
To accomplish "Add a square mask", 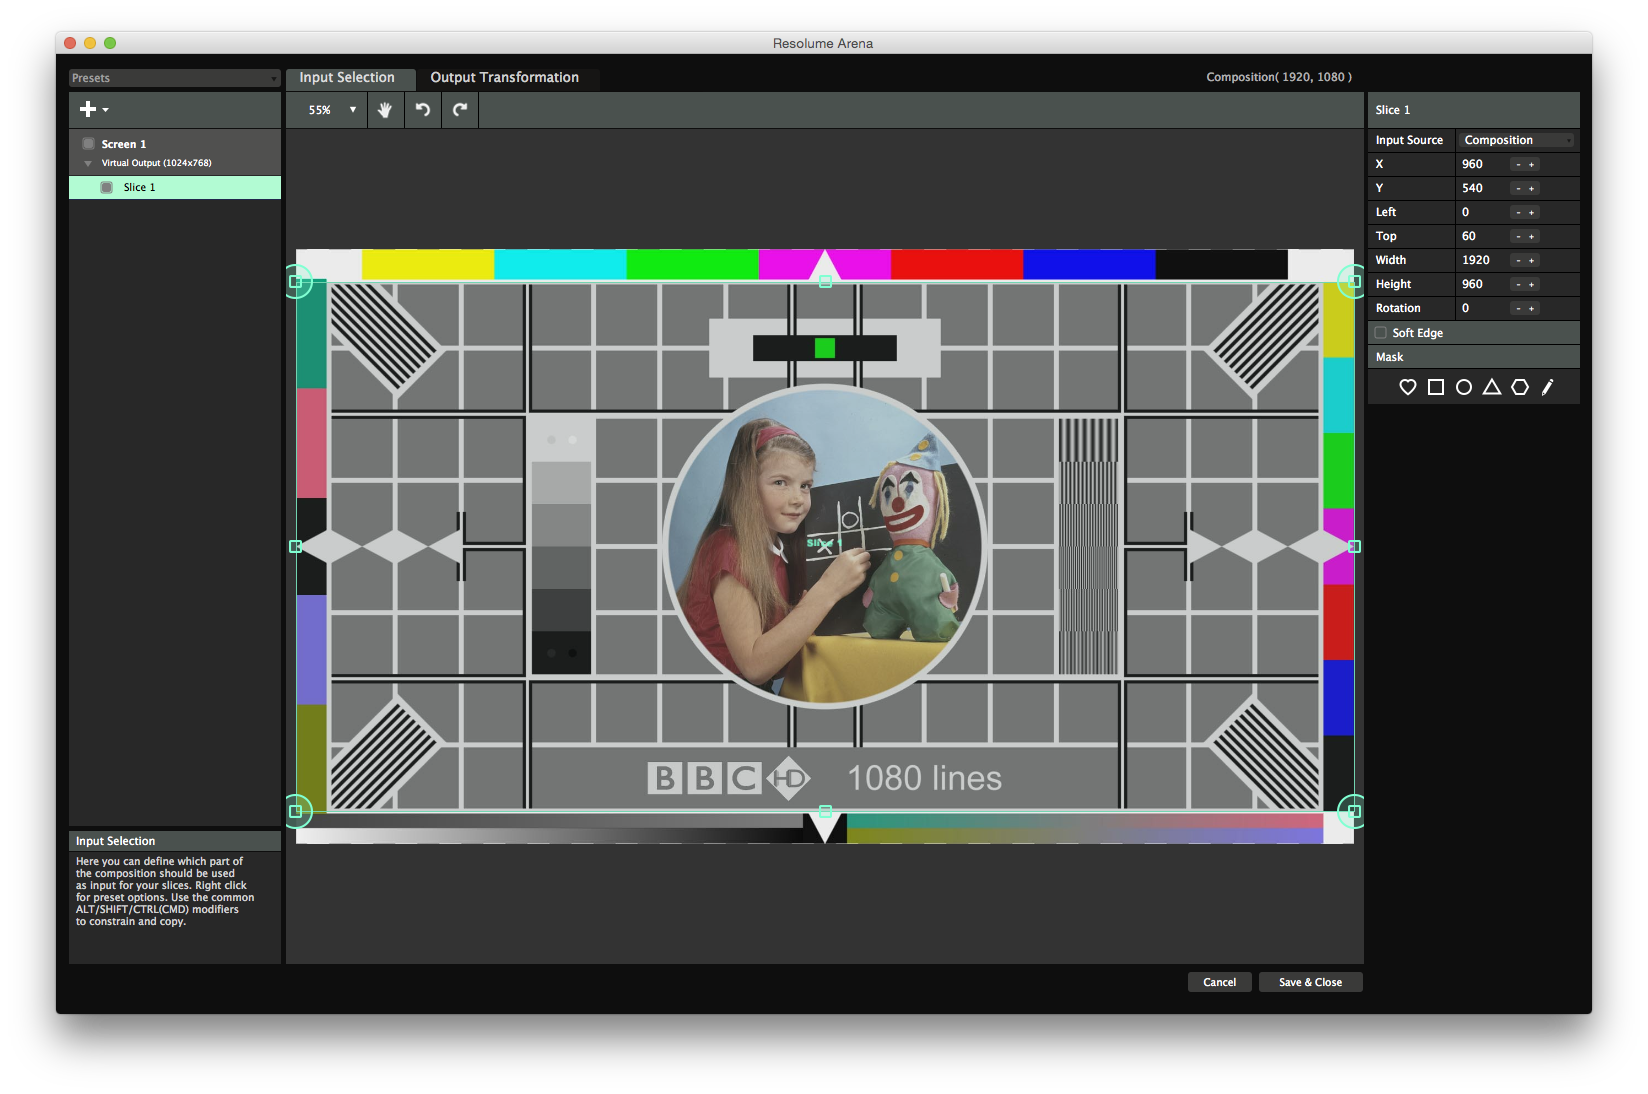I will [1436, 387].
